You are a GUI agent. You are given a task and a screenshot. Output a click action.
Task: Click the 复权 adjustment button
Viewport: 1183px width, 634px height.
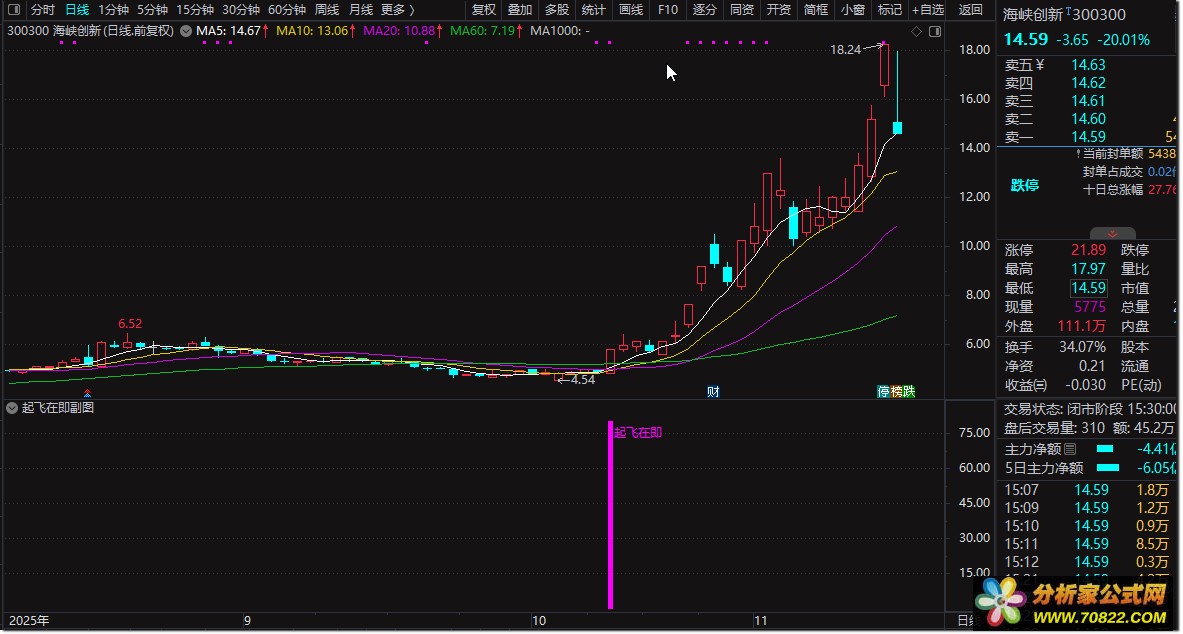(x=484, y=10)
